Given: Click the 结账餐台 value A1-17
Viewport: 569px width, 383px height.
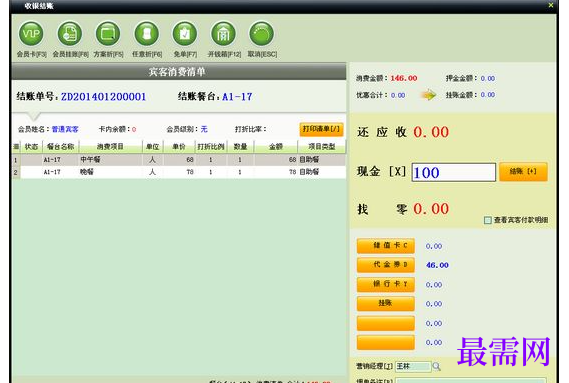Looking at the screenshot, I should 237,97.
